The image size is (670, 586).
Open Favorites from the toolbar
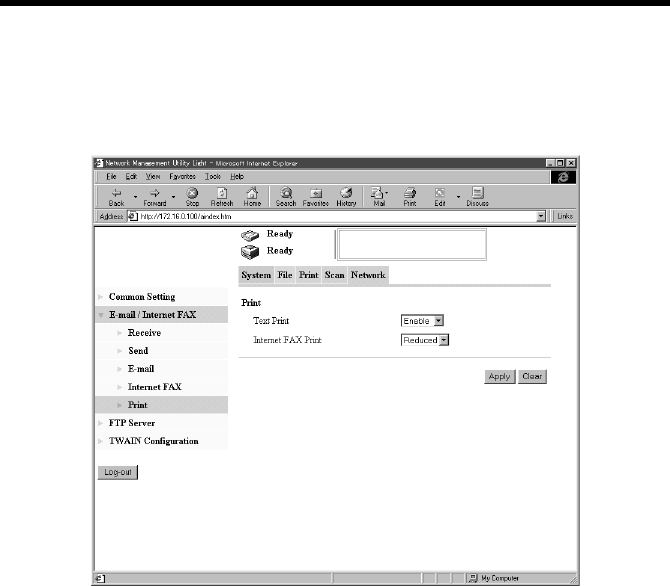[x=316, y=197]
